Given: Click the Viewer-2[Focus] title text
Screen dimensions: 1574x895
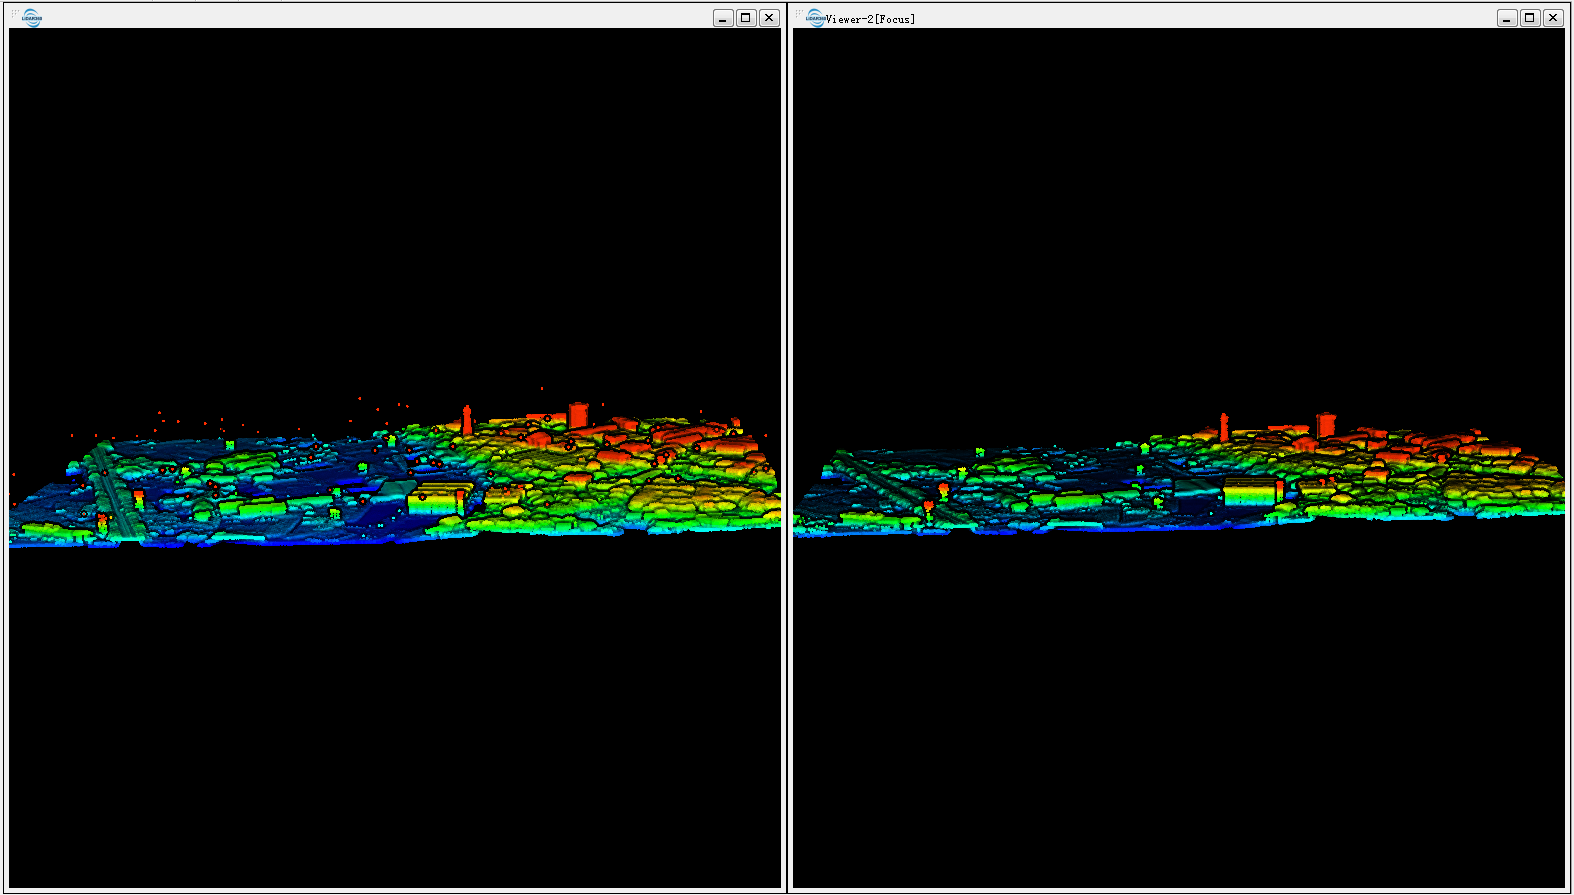Looking at the screenshot, I should [x=870, y=19].
